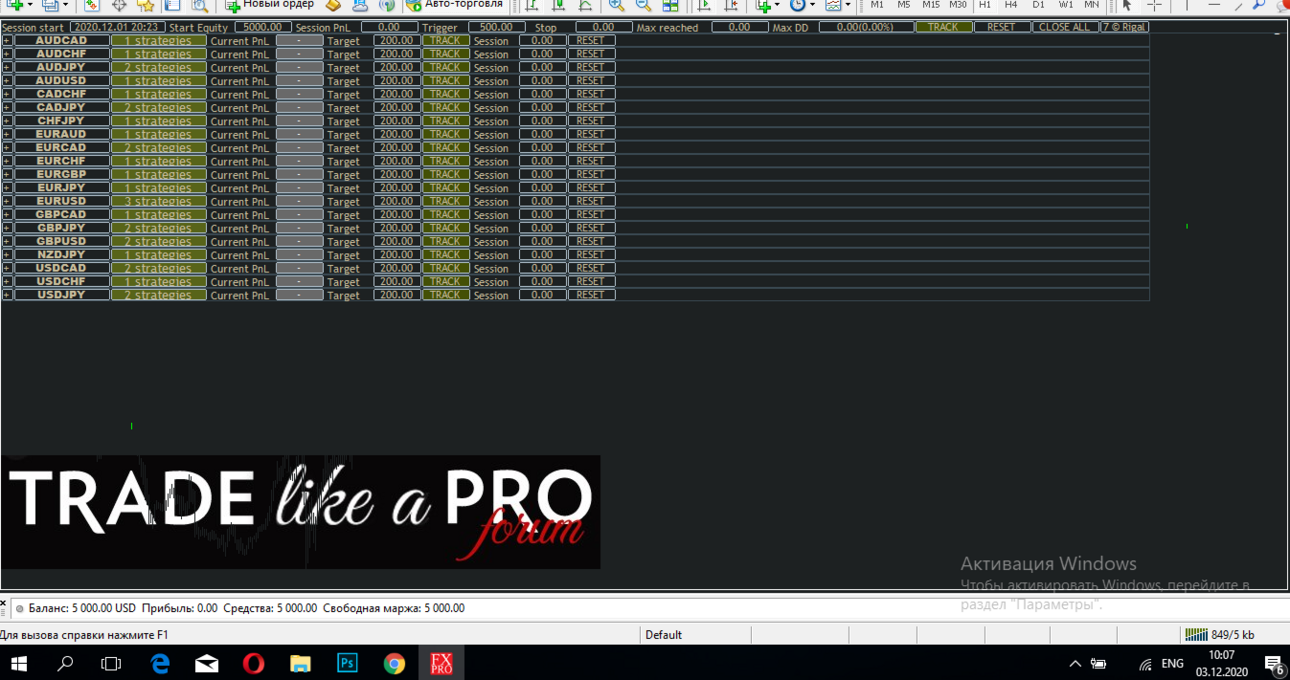
Task: Click the 3 strategies button for EURUSD
Action: click(x=158, y=201)
